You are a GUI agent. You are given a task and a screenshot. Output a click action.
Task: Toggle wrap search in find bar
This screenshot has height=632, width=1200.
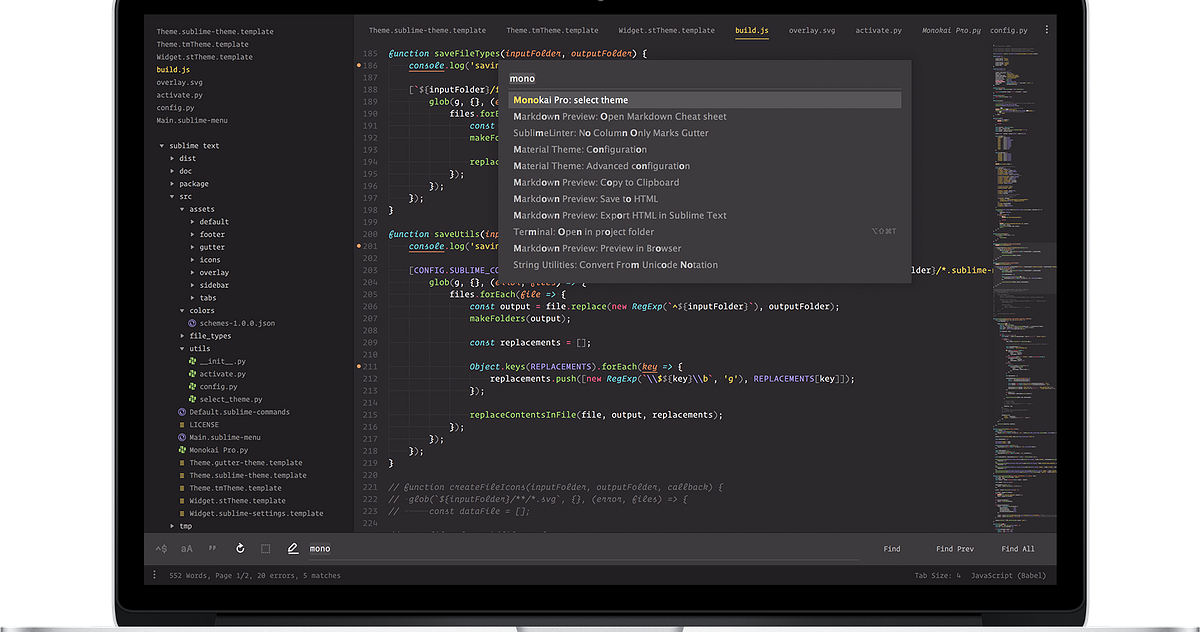tap(240, 548)
